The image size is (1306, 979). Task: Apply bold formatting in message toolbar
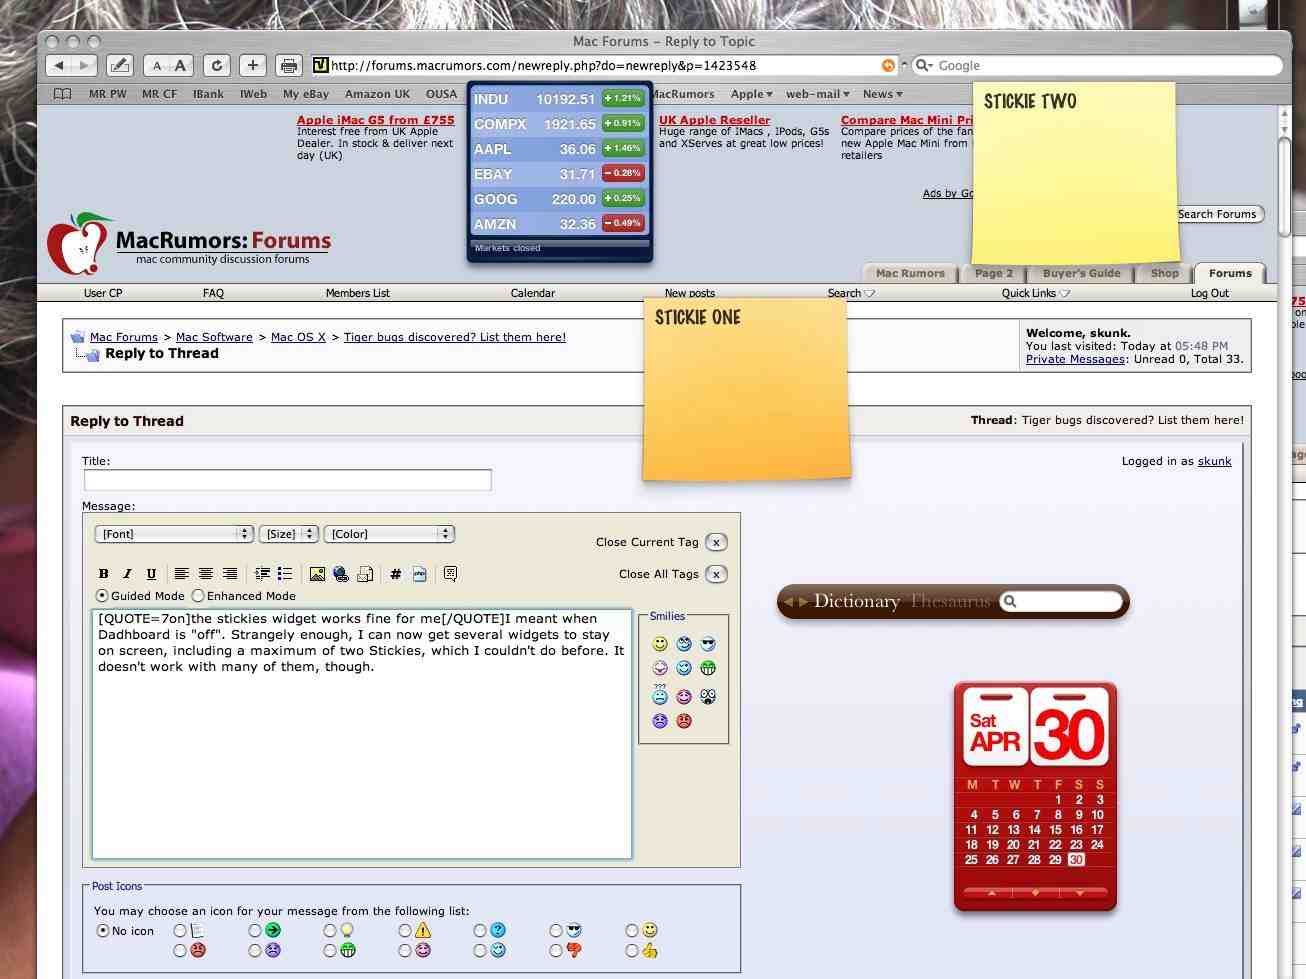(x=103, y=574)
